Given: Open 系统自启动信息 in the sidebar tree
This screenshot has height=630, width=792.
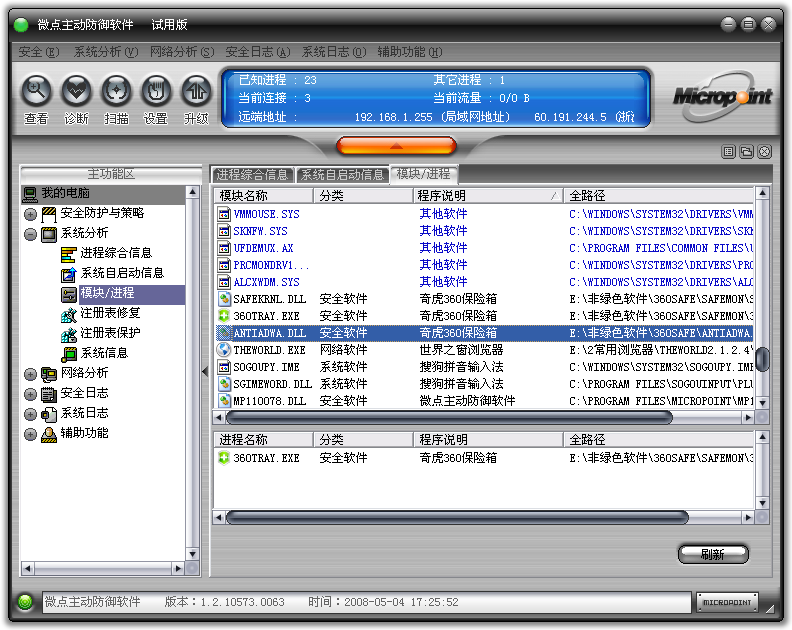Looking at the screenshot, I should 122,273.
